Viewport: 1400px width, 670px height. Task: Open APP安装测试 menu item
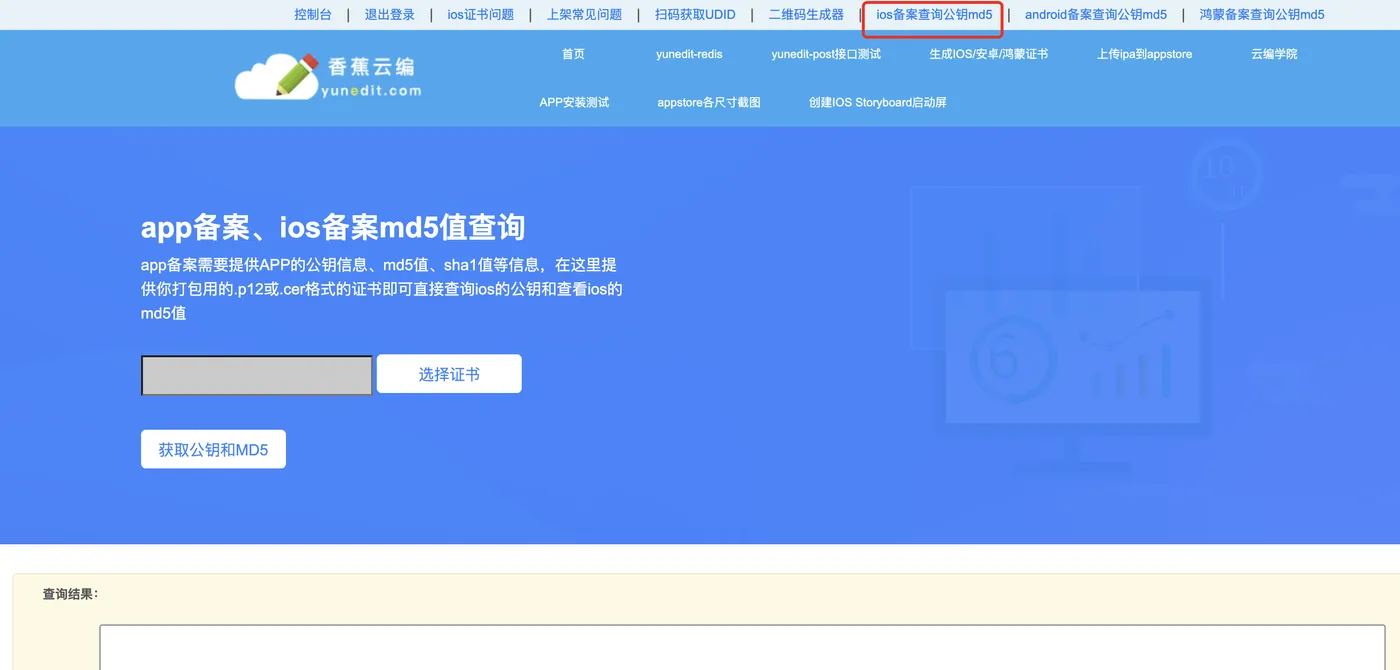click(x=574, y=102)
